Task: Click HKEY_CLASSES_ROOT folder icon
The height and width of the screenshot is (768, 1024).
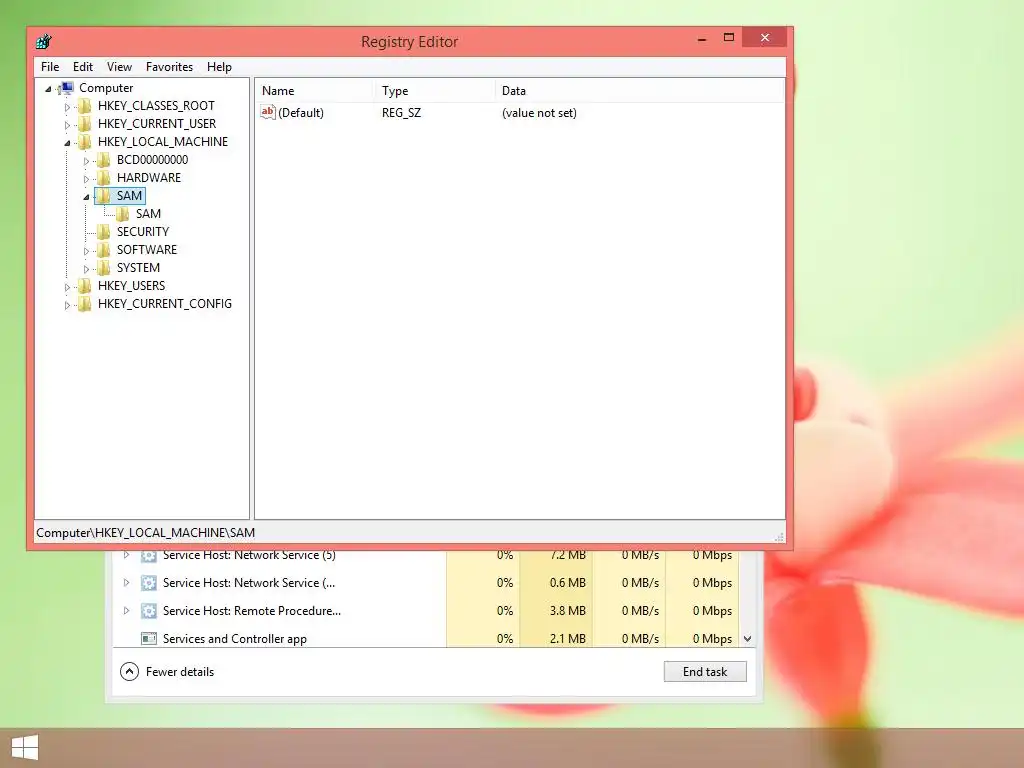Action: click(x=84, y=106)
